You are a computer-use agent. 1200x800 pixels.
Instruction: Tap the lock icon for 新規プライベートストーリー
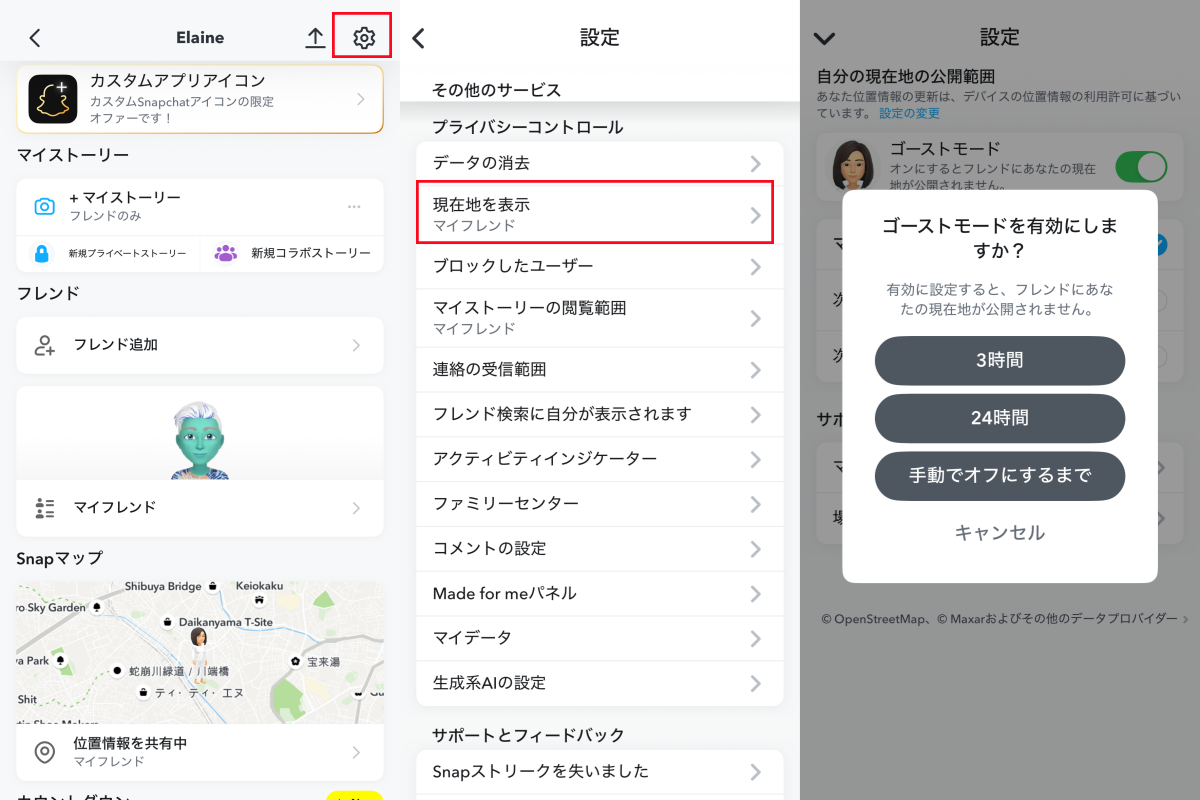[42, 253]
